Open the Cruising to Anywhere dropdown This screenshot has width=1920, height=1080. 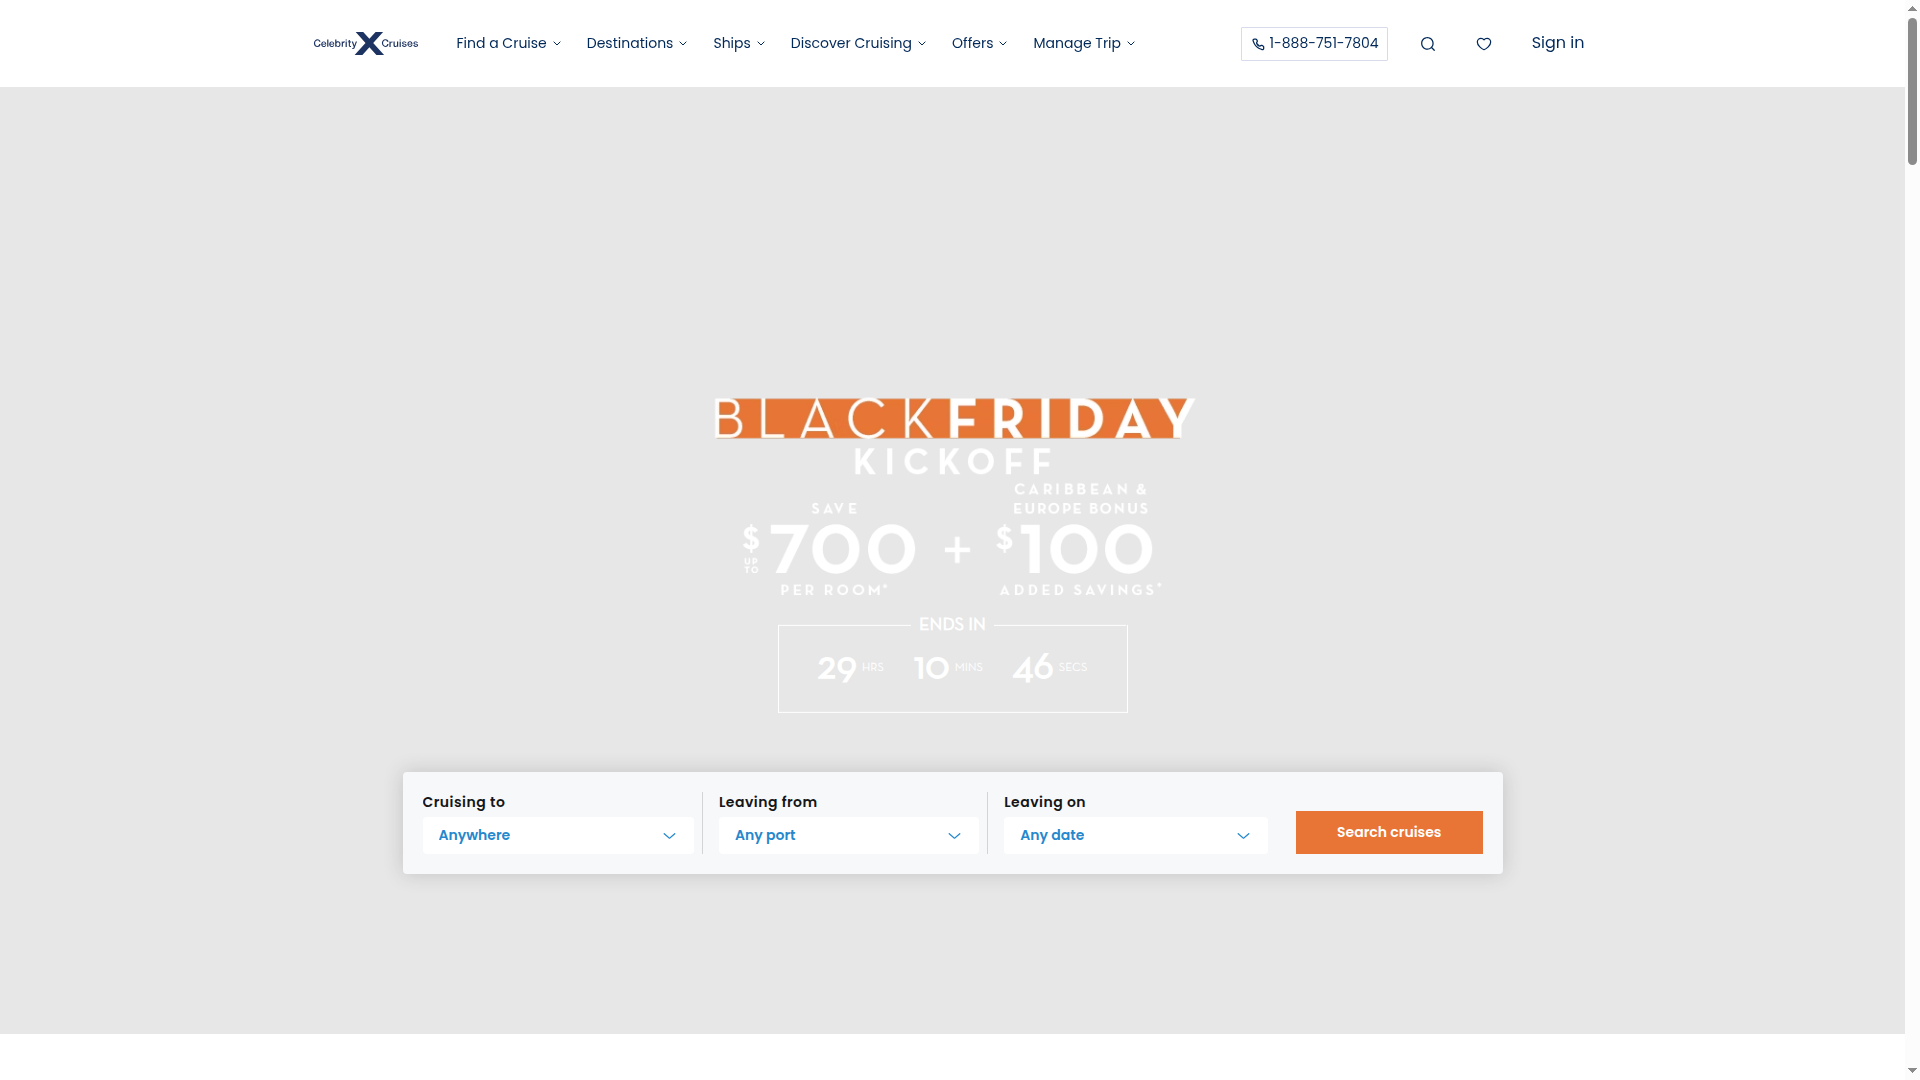[557, 835]
